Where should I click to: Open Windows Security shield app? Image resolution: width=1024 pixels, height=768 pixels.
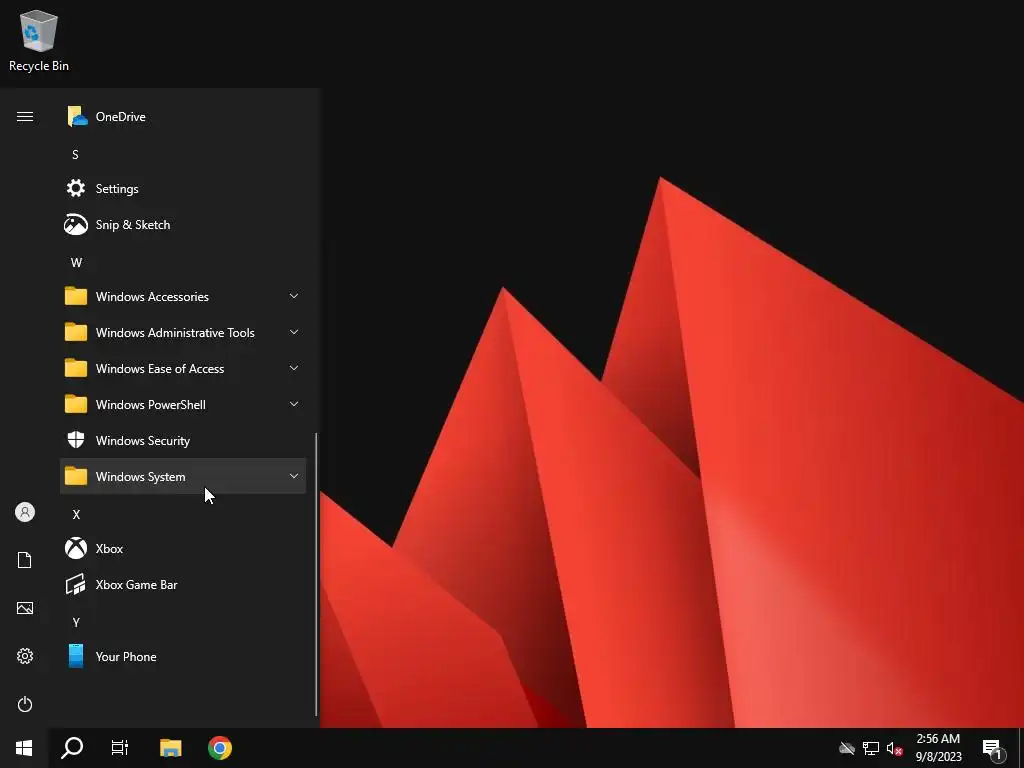183,440
